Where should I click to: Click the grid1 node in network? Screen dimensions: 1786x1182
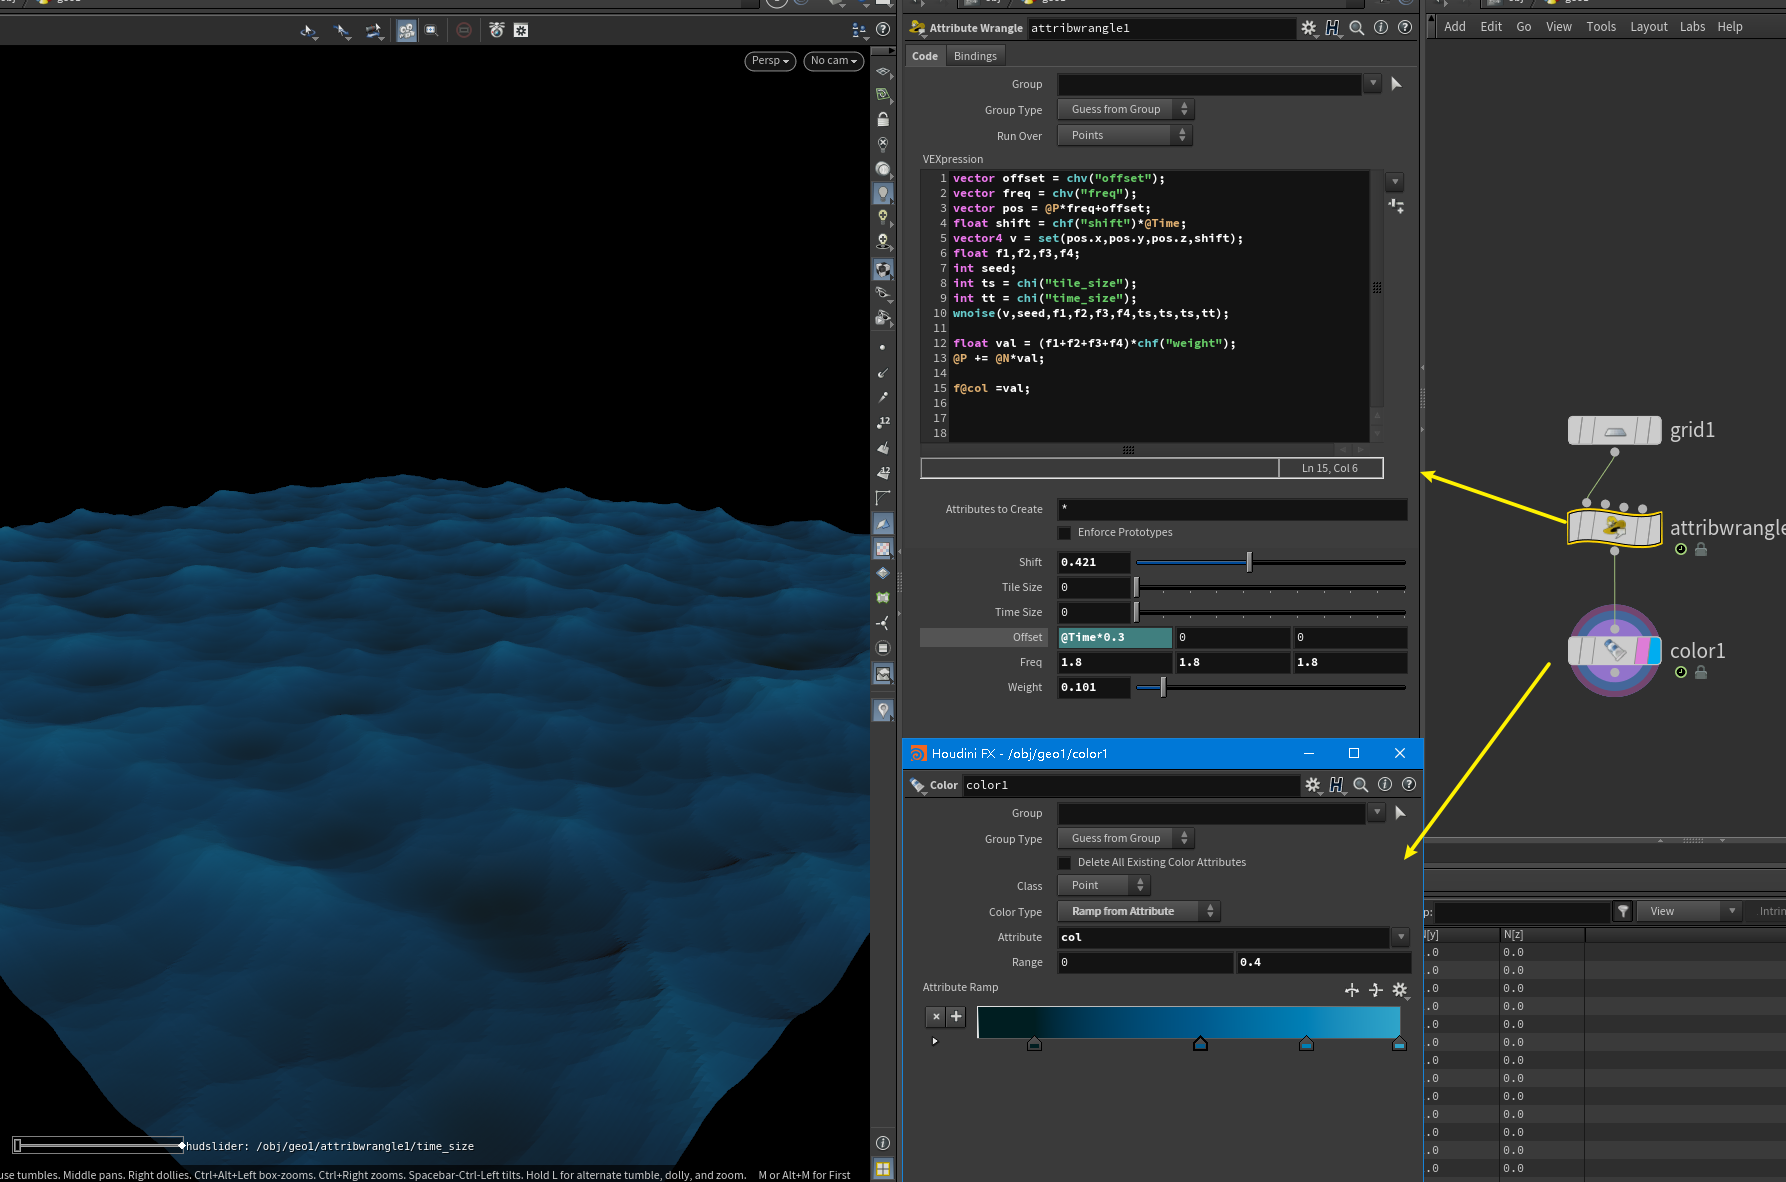click(x=1614, y=431)
